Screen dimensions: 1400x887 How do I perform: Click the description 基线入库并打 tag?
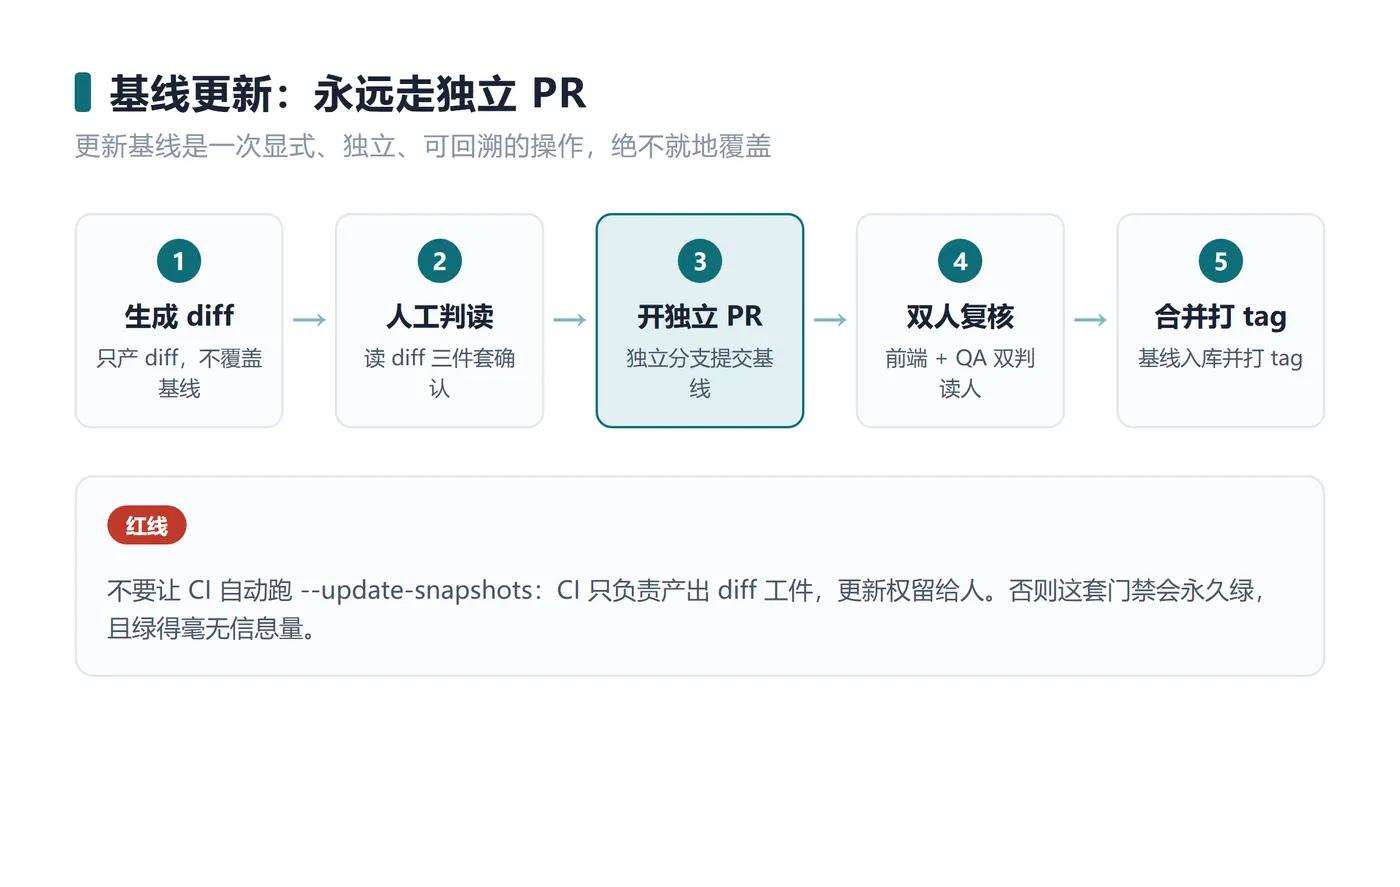[1220, 358]
